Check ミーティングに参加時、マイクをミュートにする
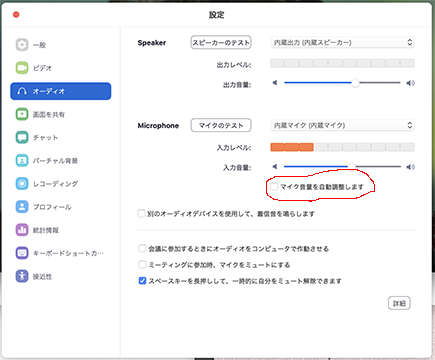 pyautogui.click(x=142, y=265)
